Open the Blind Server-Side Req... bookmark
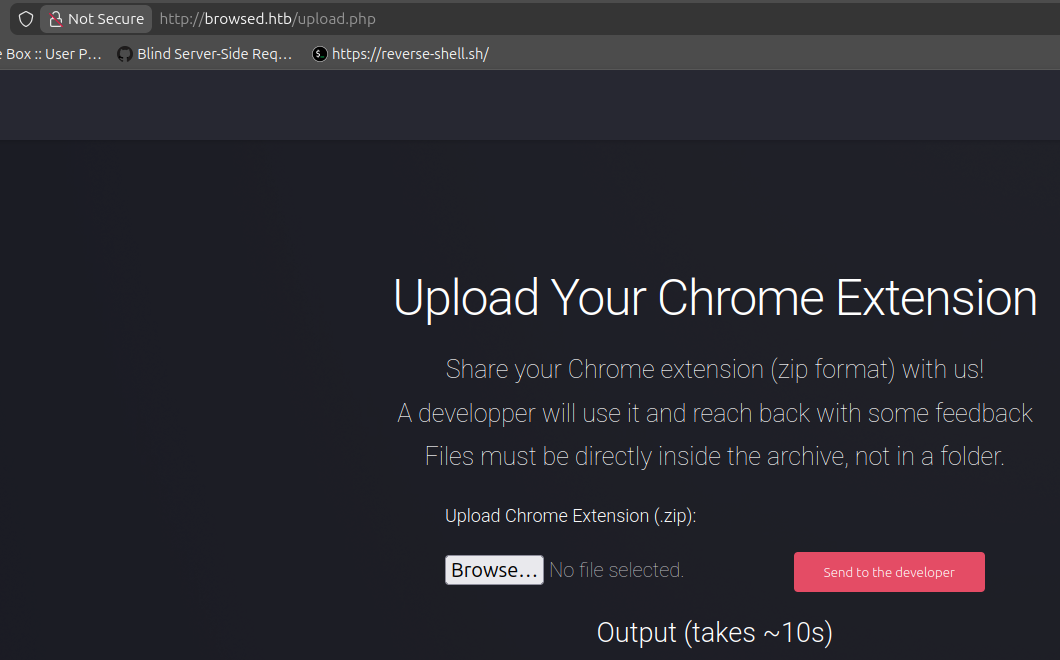This screenshot has height=660, width=1060. (x=205, y=54)
